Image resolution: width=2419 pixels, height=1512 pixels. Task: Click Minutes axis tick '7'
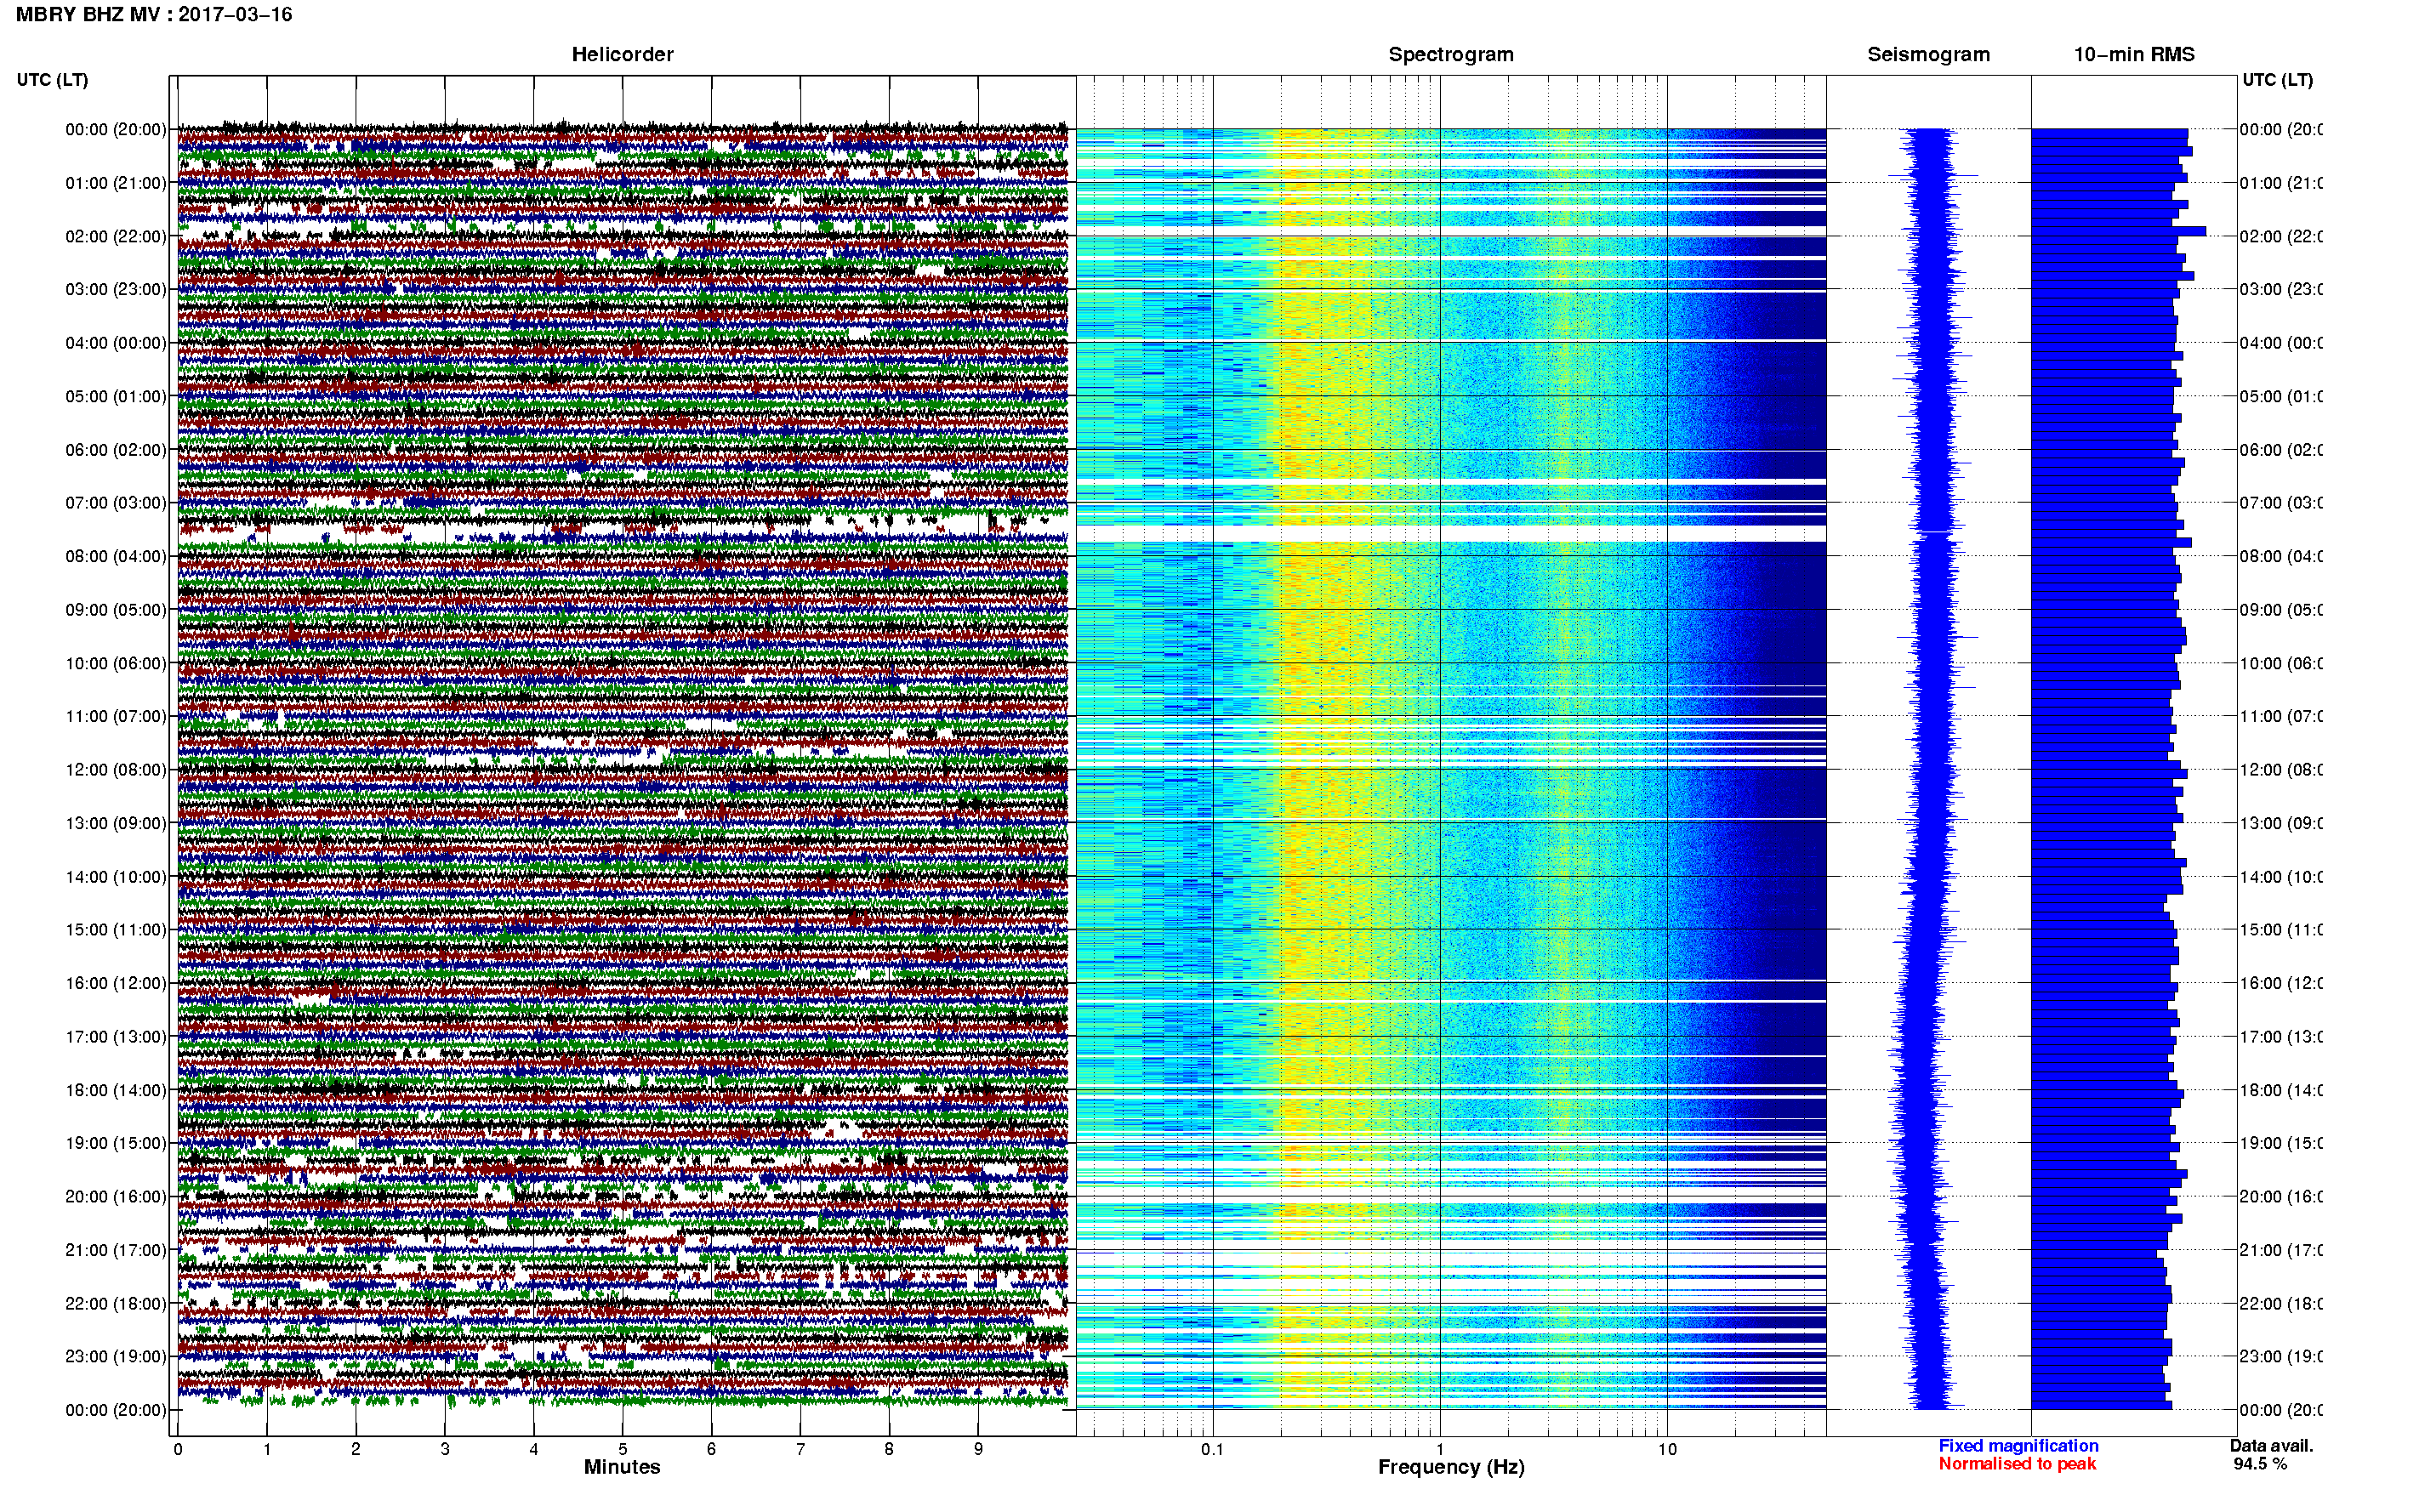pos(800,1449)
